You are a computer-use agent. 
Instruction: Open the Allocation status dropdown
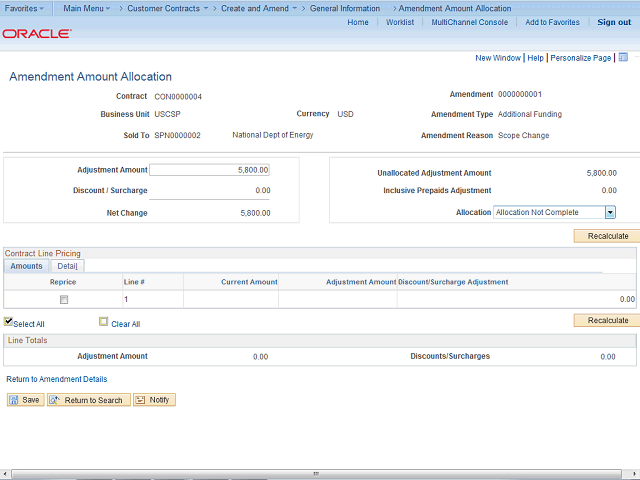coord(610,212)
